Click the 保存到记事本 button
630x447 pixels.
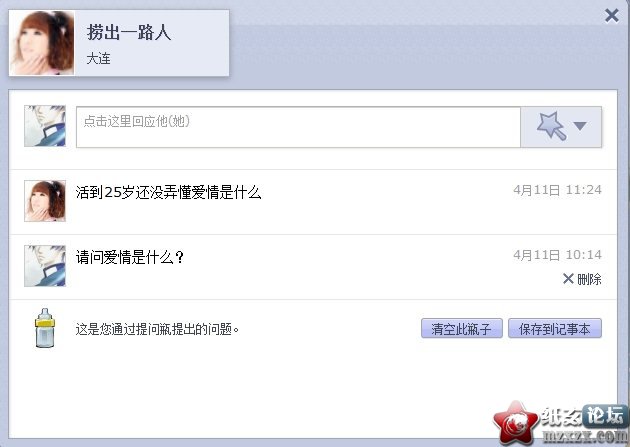click(554, 329)
